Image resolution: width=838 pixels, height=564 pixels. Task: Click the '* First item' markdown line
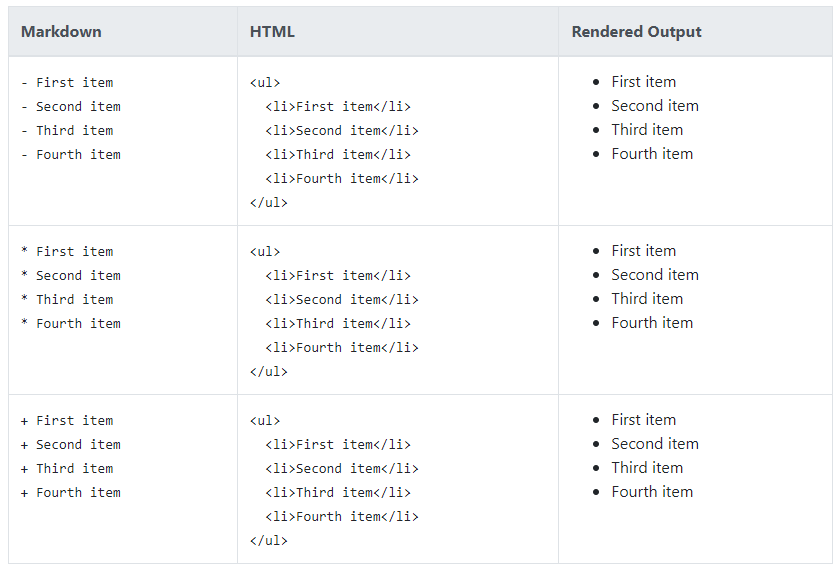click(x=67, y=252)
